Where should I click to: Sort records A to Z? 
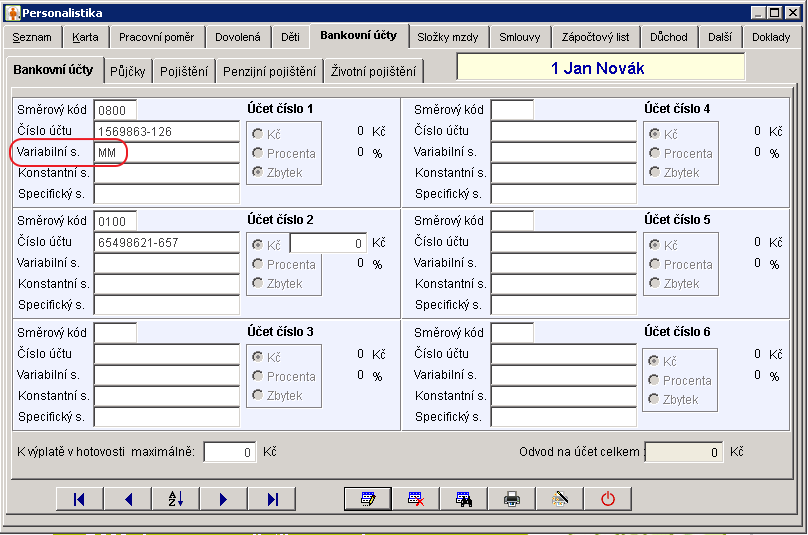pos(176,499)
